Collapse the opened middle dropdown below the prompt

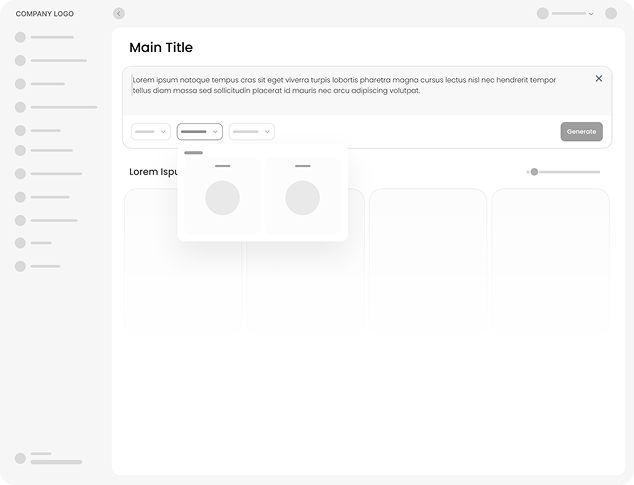tap(200, 131)
